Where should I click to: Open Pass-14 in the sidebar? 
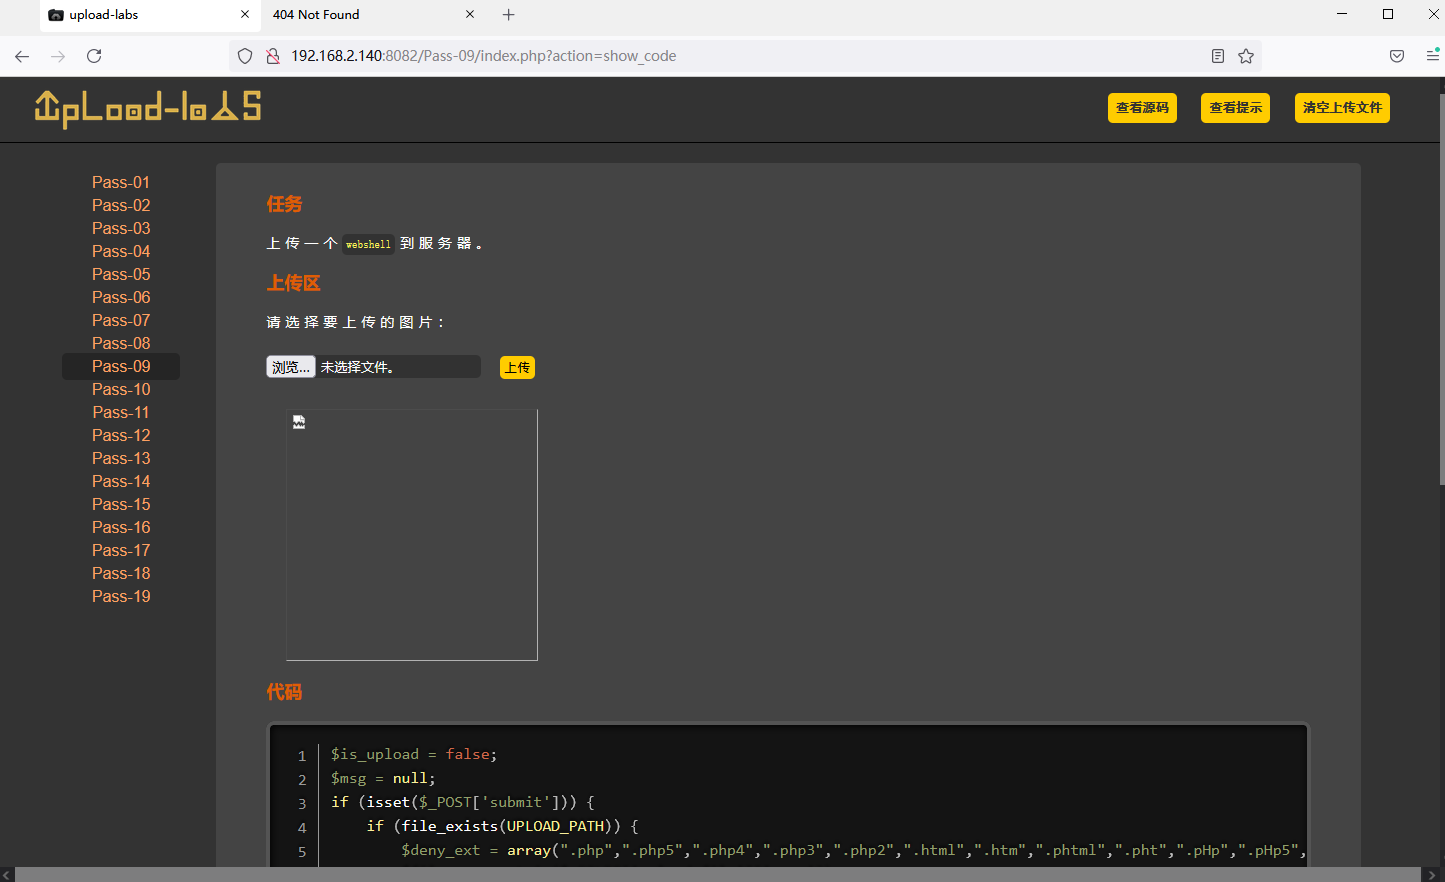(x=121, y=481)
